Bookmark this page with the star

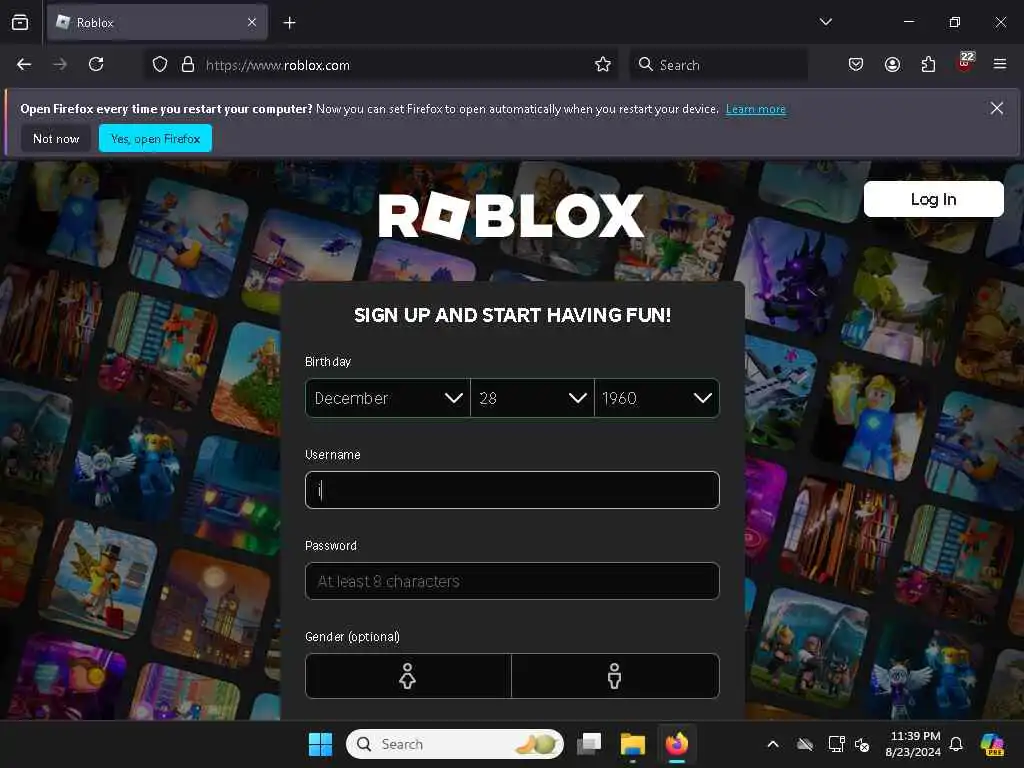click(x=603, y=65)
